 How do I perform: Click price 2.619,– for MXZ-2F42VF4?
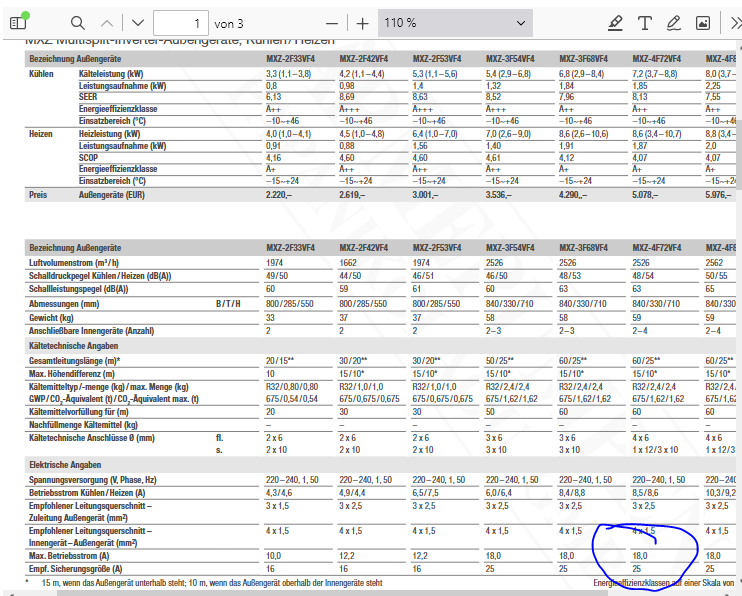point(352,195)
